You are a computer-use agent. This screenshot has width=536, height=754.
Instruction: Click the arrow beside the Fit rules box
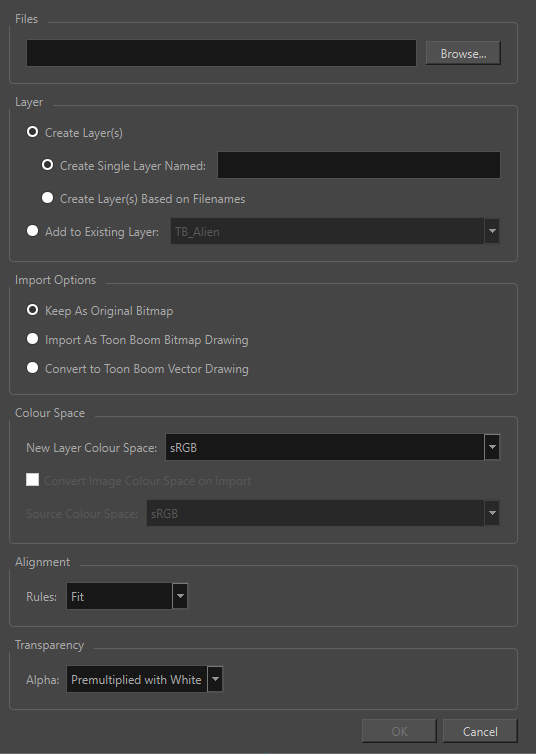click(x=180, y=596)
